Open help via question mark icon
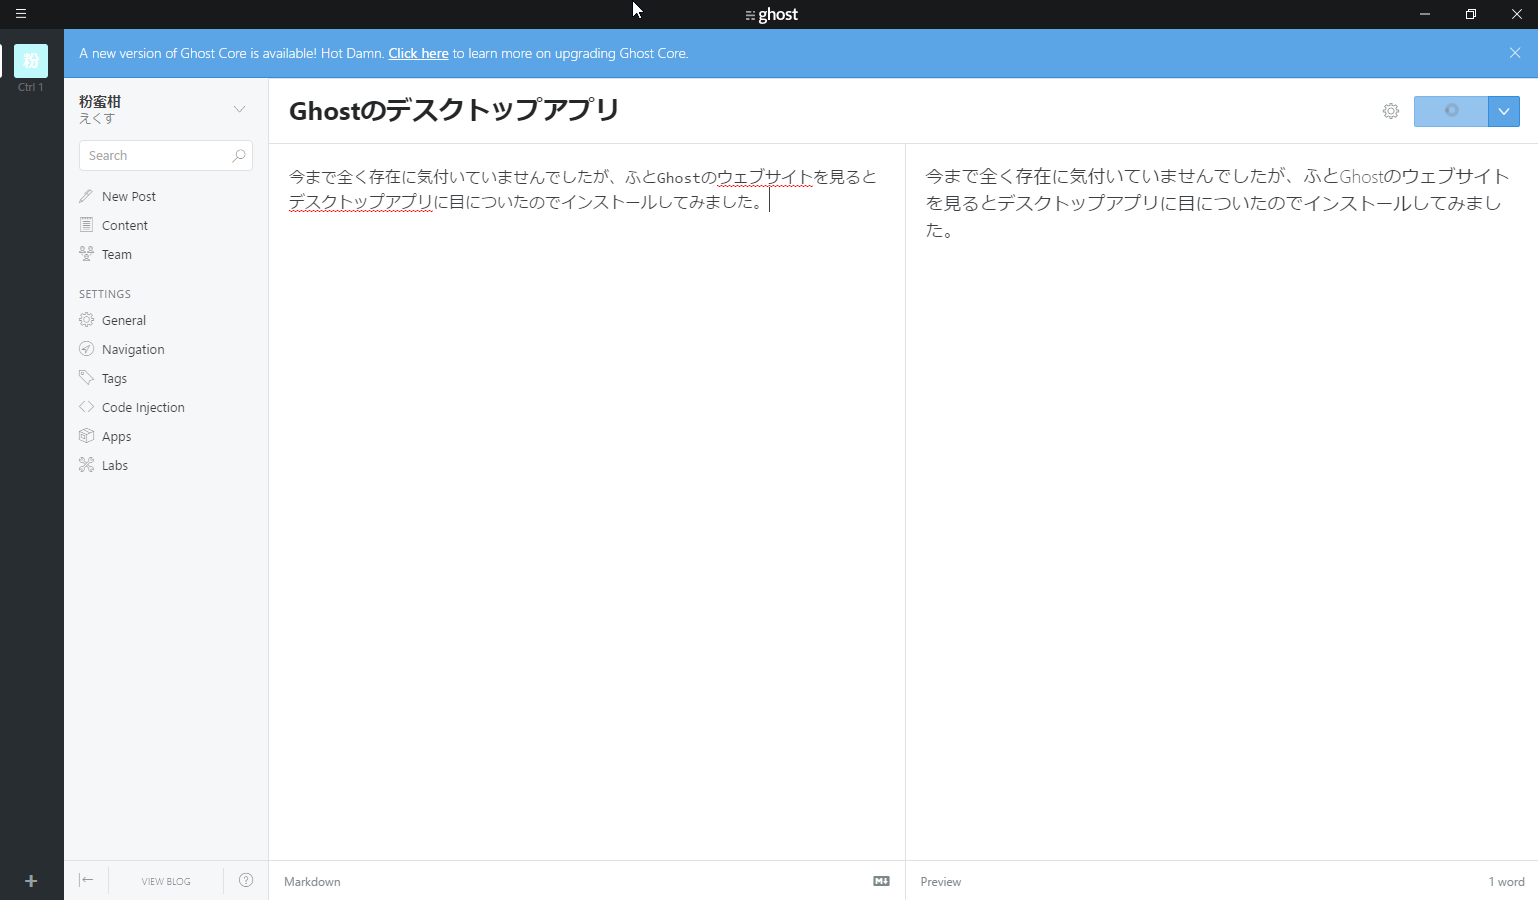Screen dimensions: 1538x900 tap(246, 880)
